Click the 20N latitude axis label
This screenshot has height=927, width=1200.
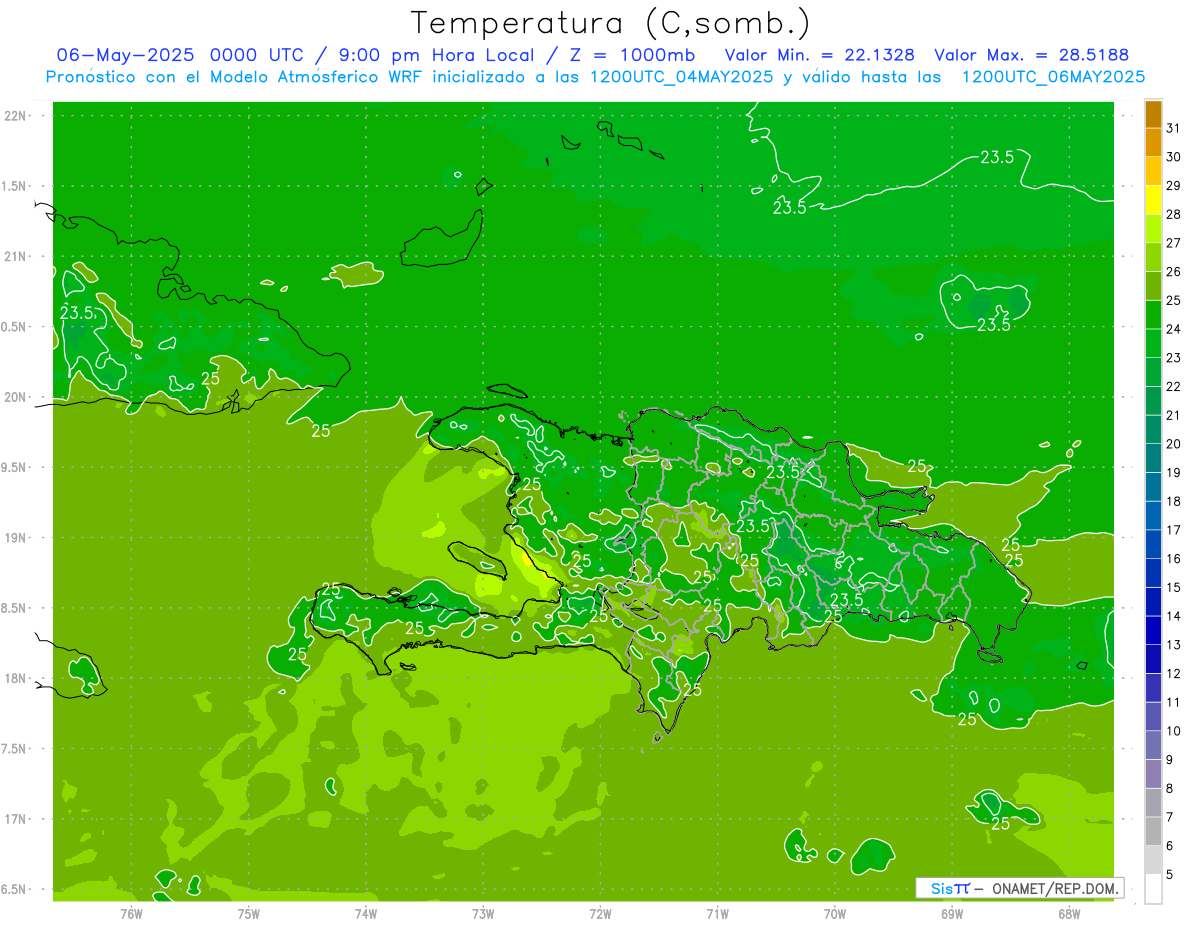[x=15, y=397]
